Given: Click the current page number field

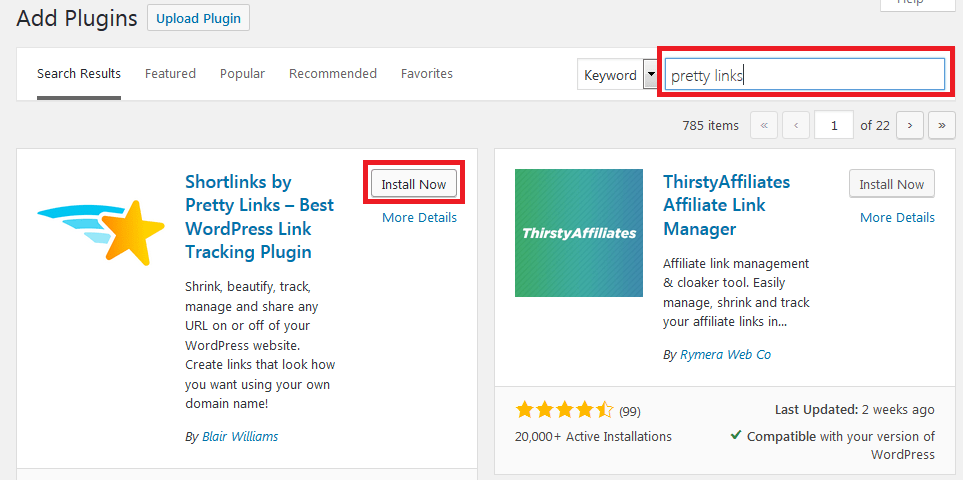Looking at the screenshot, I should tap(833, 125).
